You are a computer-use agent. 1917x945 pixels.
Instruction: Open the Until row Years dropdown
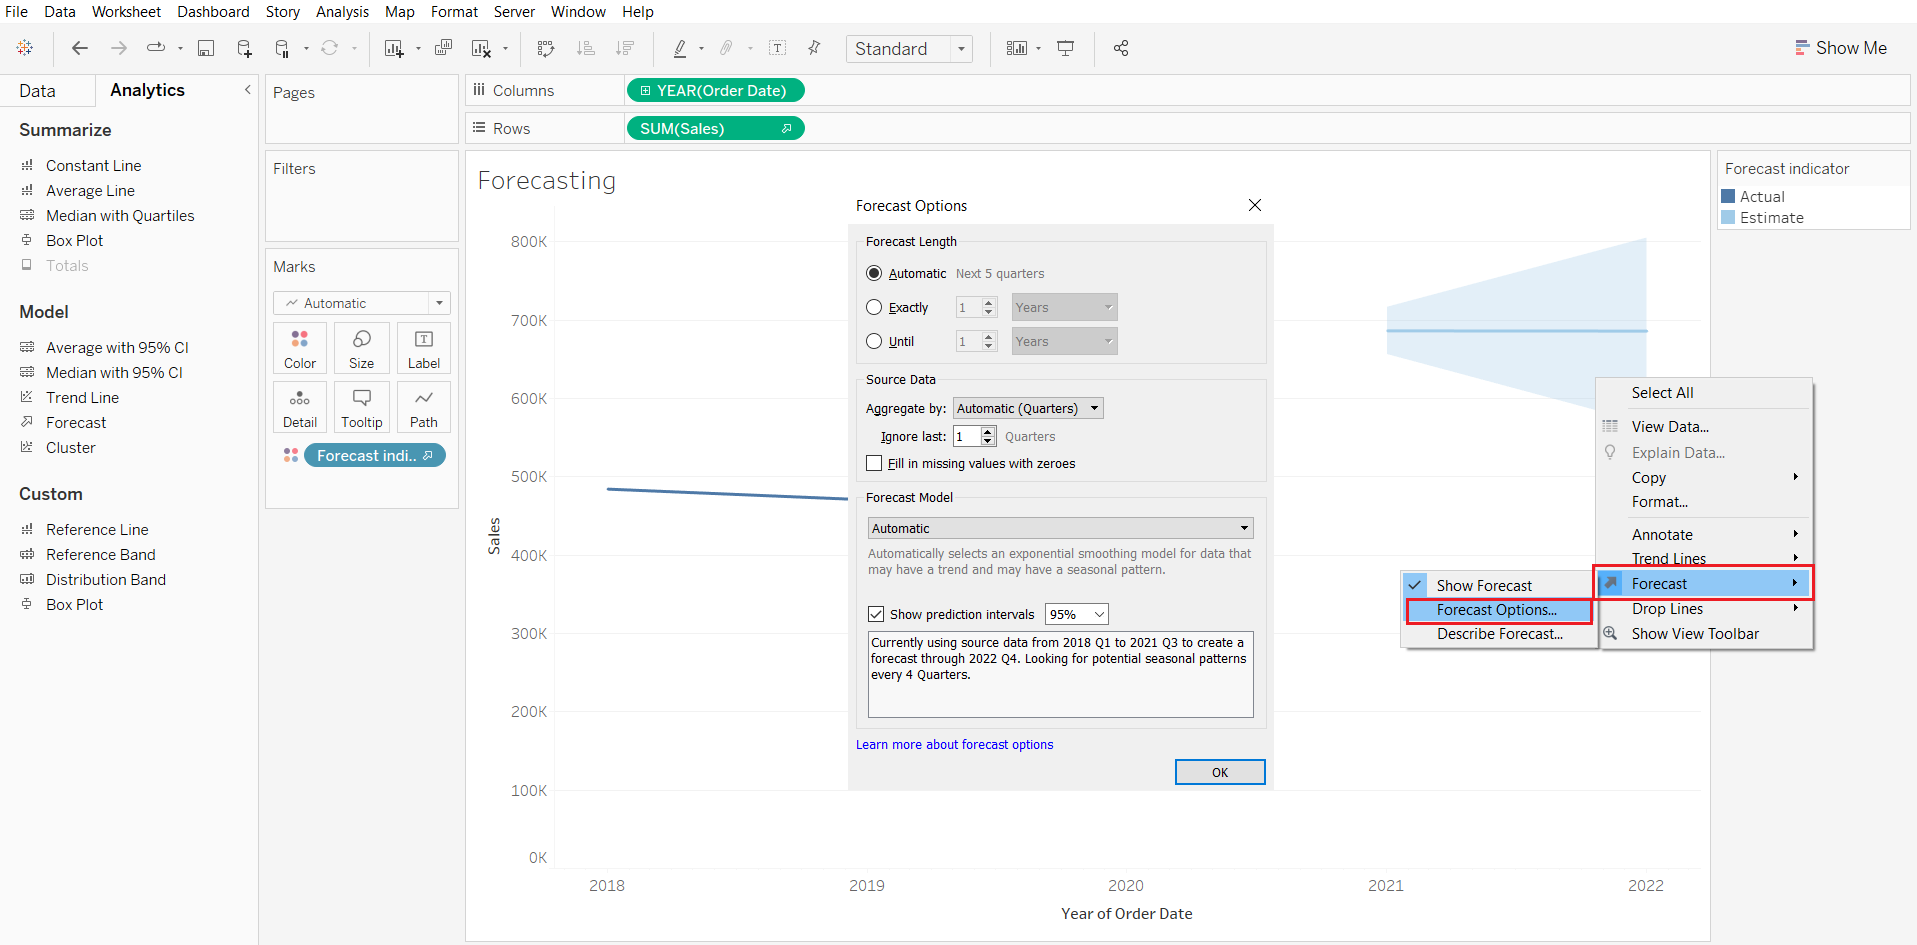[1064, 341]
